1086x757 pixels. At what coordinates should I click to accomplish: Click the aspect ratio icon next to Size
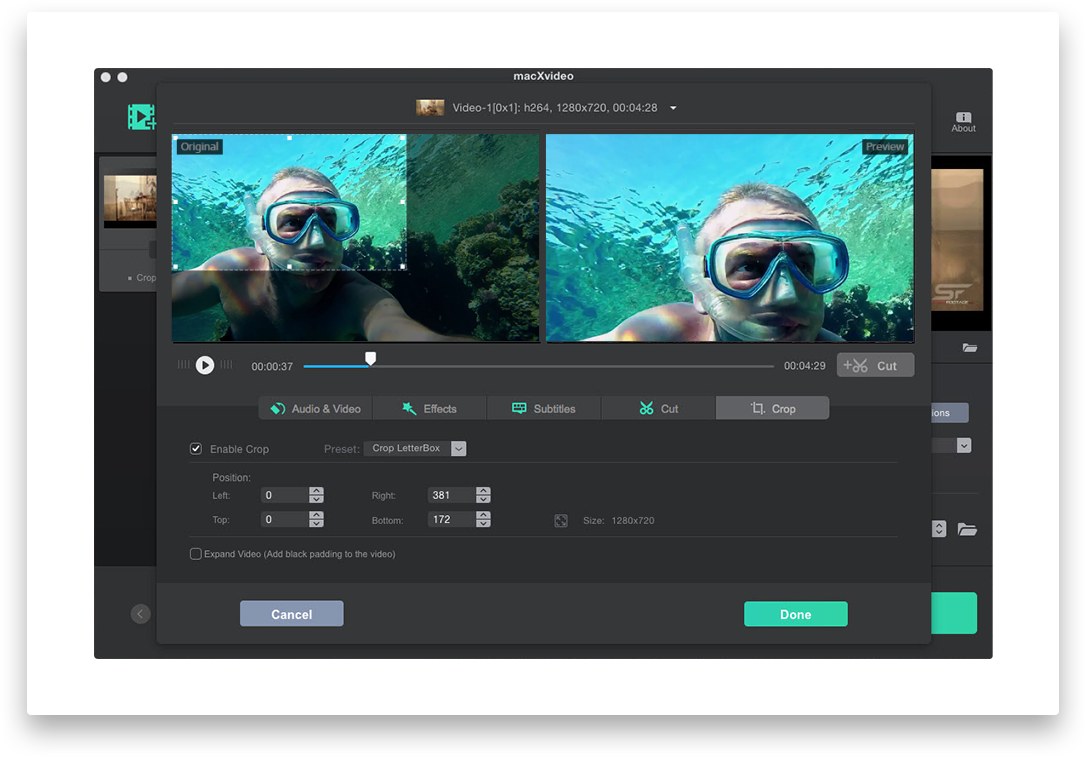click(x=561, y=521)
